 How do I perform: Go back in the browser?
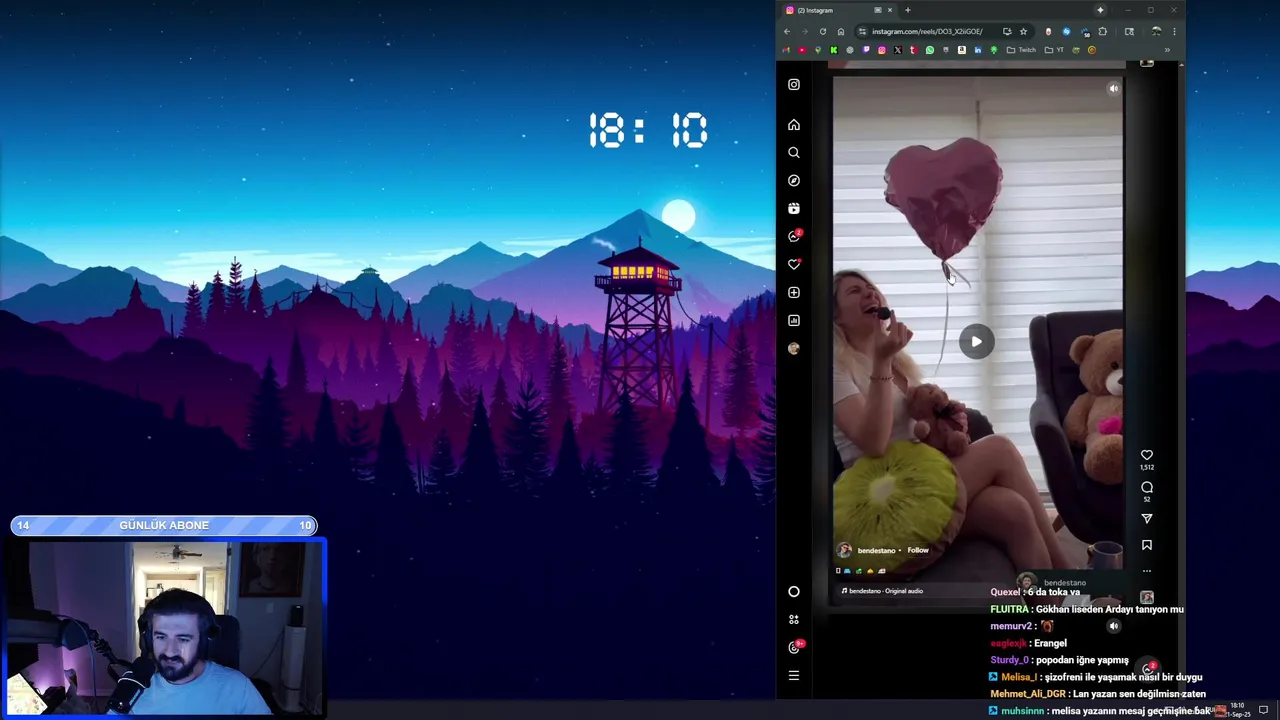787,31
